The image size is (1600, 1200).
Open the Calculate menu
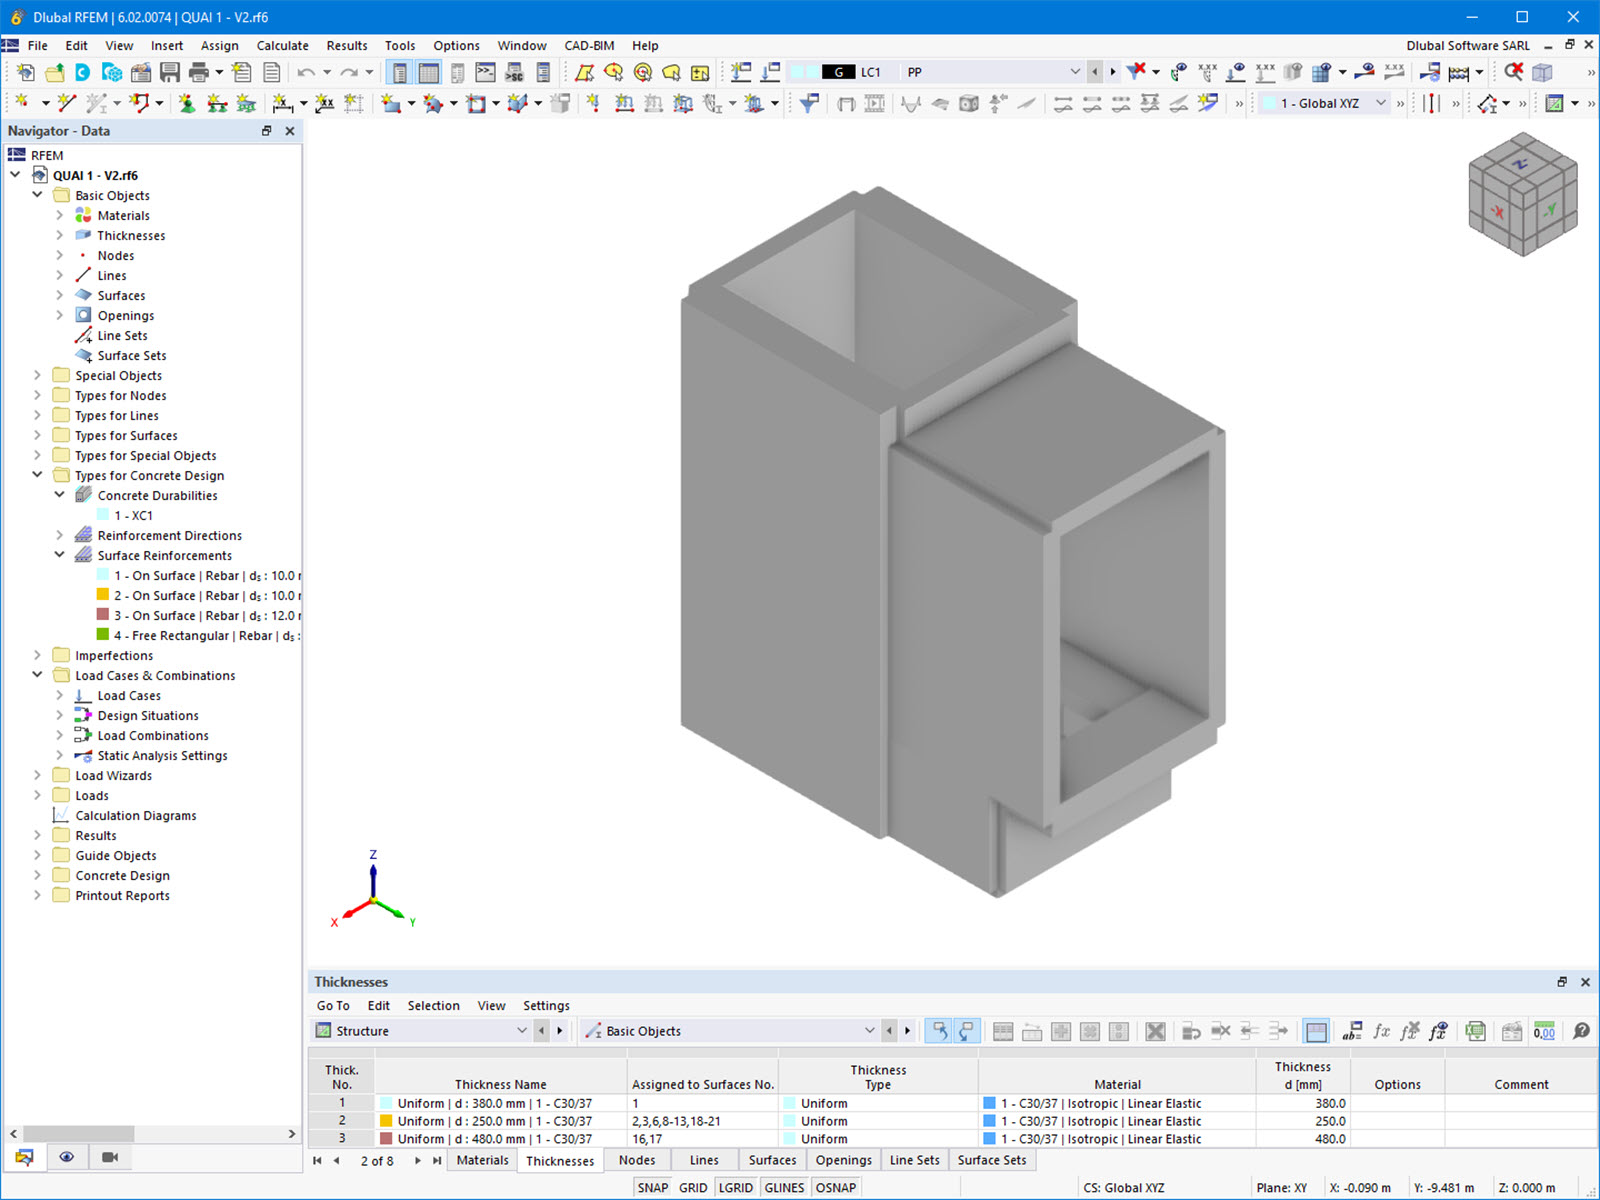282,45
